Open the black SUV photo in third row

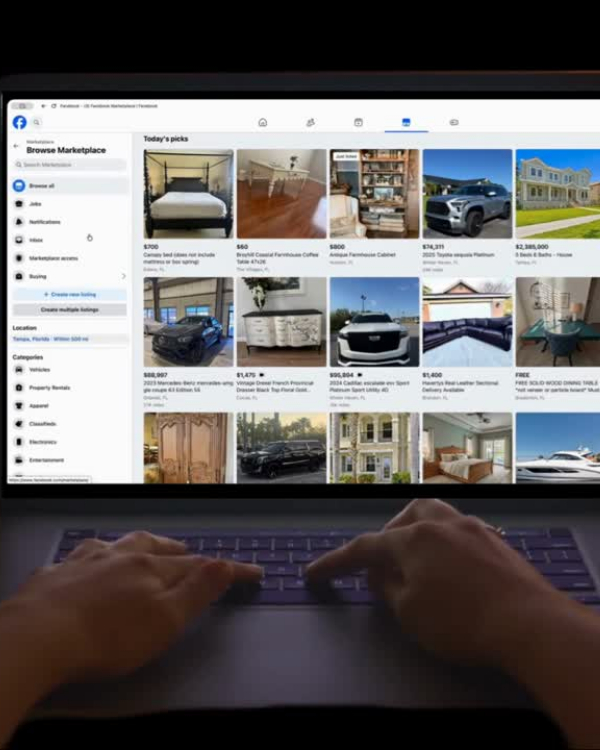tap(281, 448)
